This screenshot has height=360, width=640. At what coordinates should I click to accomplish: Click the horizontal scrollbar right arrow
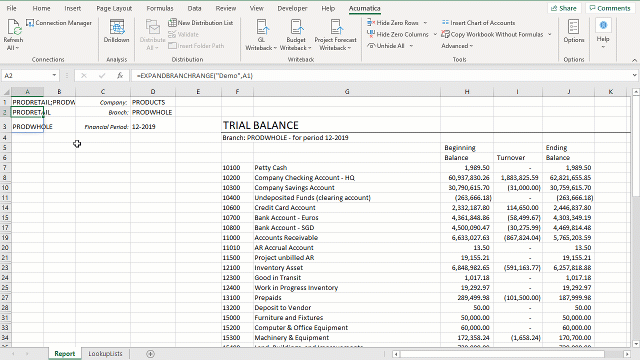point(627,354)
